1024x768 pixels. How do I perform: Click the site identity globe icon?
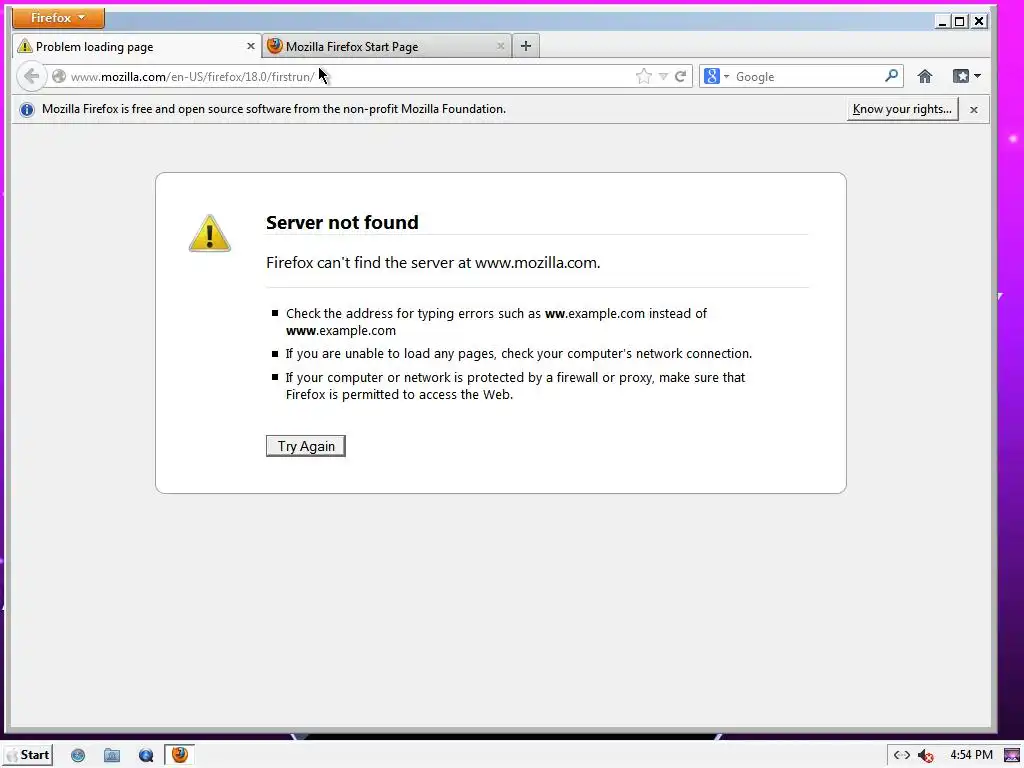59,76
